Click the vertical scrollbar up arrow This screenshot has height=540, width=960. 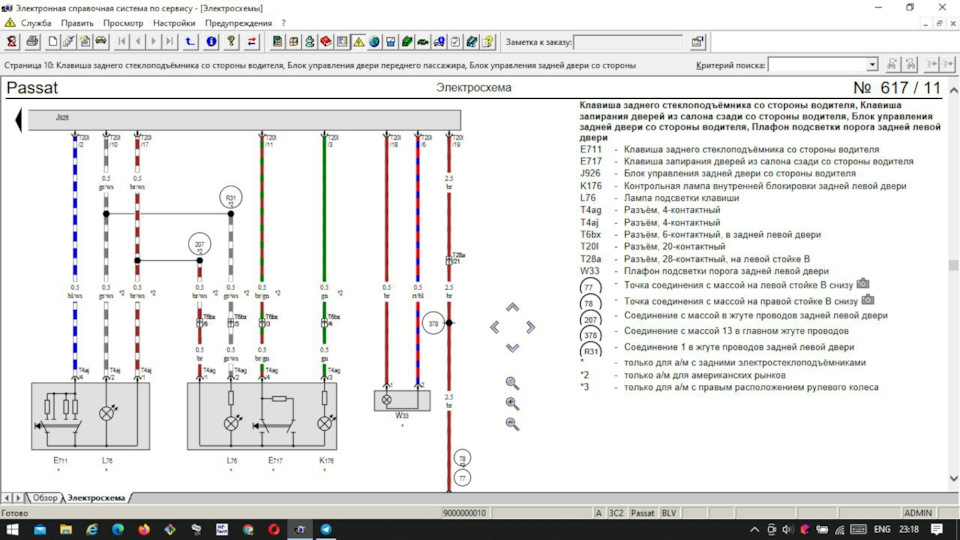(x=953, y=90)
